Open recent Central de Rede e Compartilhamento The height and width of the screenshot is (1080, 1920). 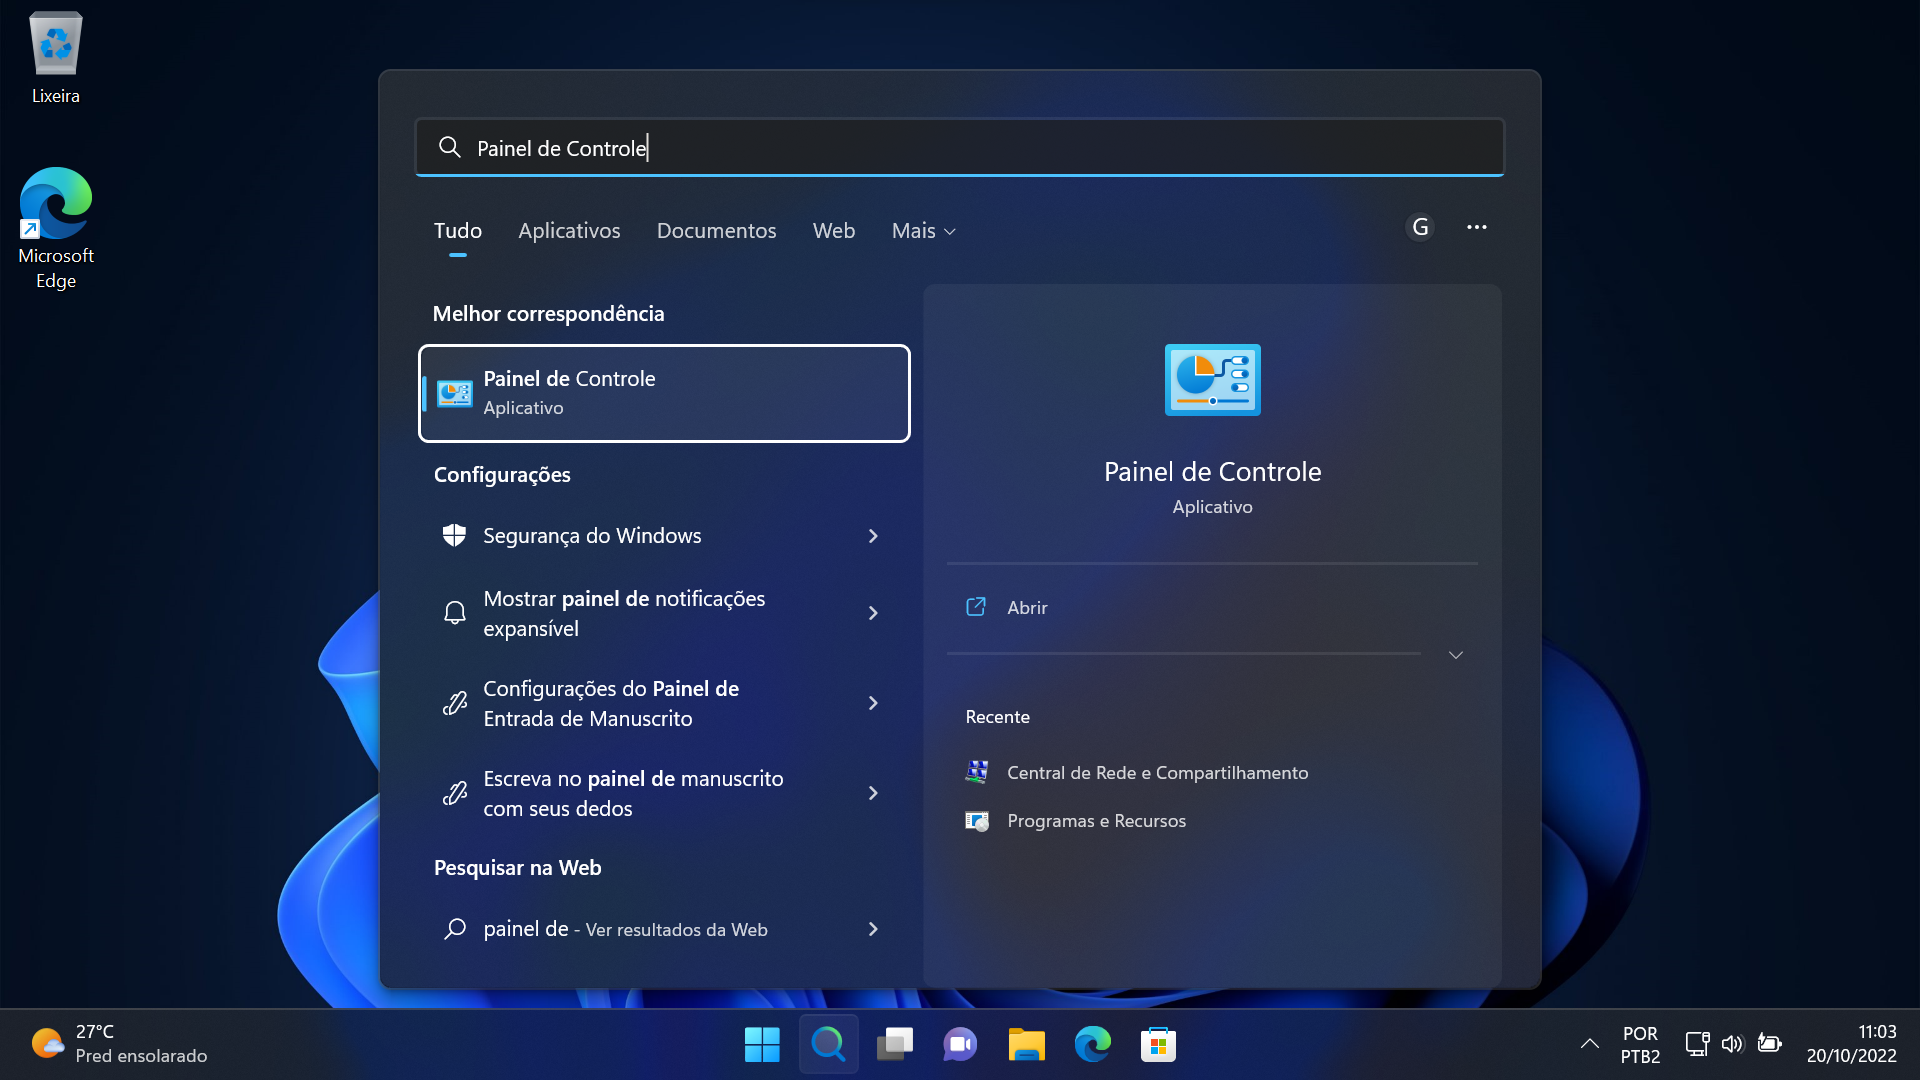[1157, 773]
